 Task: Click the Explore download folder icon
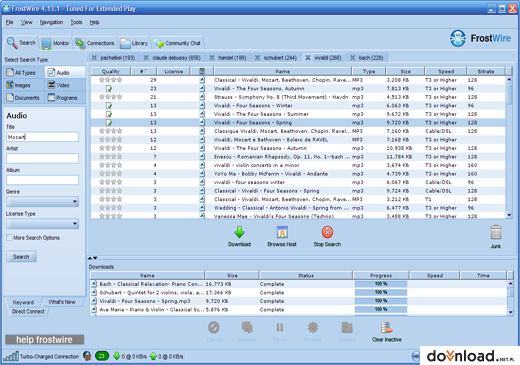(347, 327)
